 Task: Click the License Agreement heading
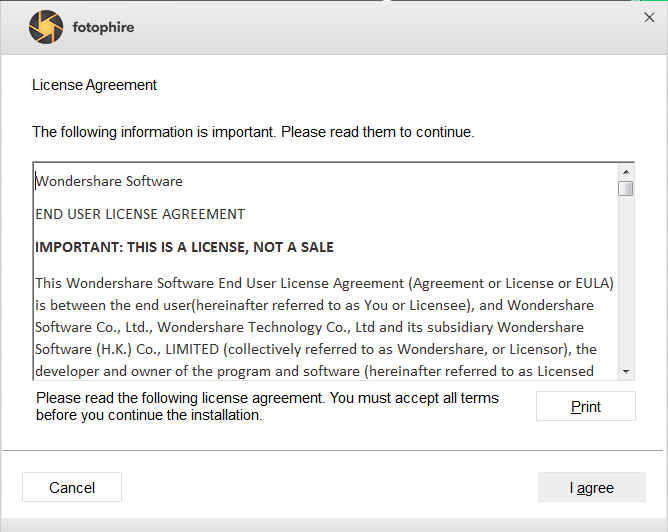click(95, 85)
